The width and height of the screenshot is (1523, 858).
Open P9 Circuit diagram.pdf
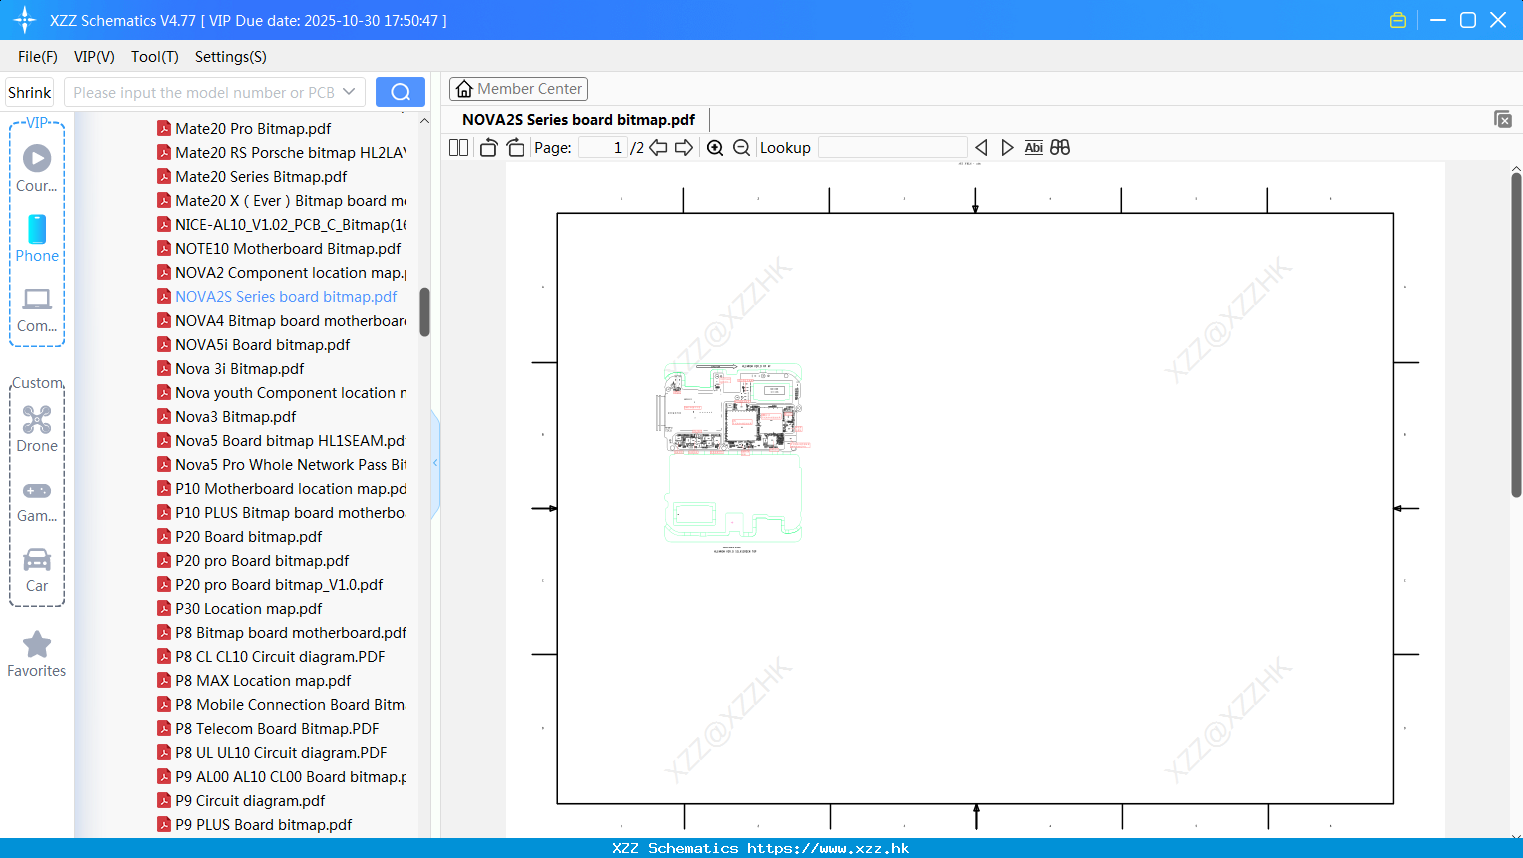tap(250, 800)
